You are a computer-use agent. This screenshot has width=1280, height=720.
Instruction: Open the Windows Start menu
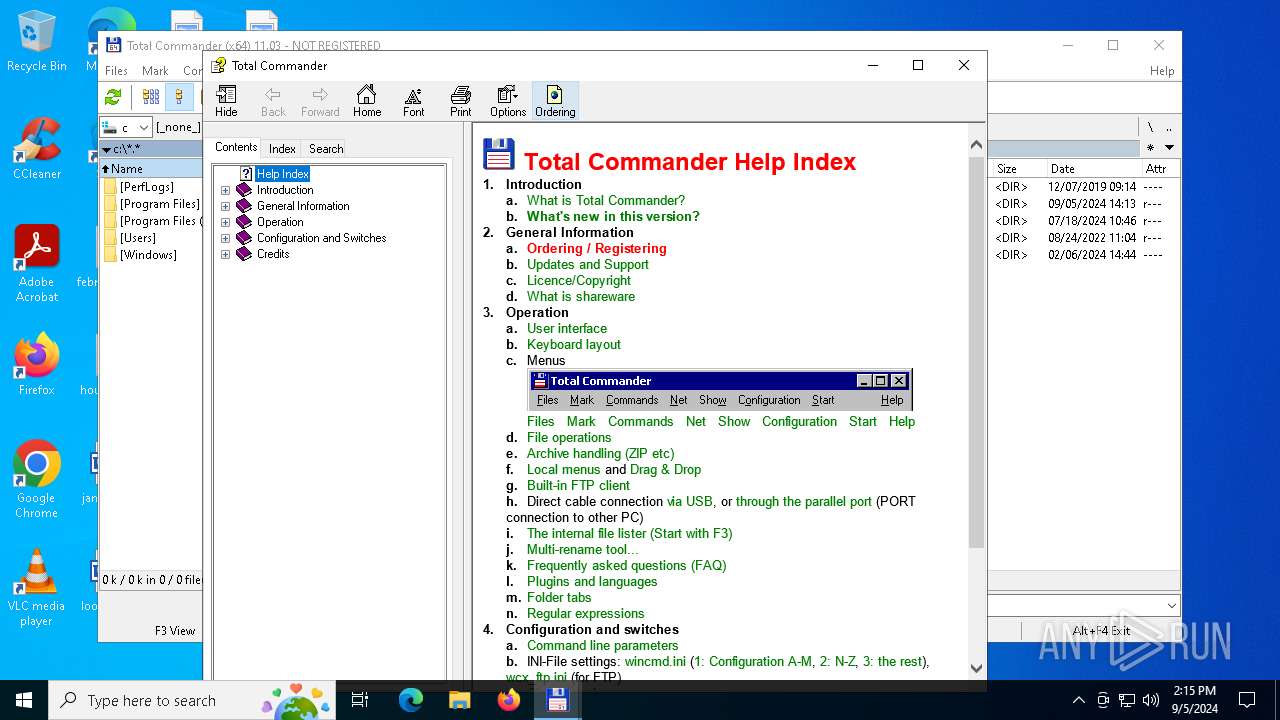24,700
